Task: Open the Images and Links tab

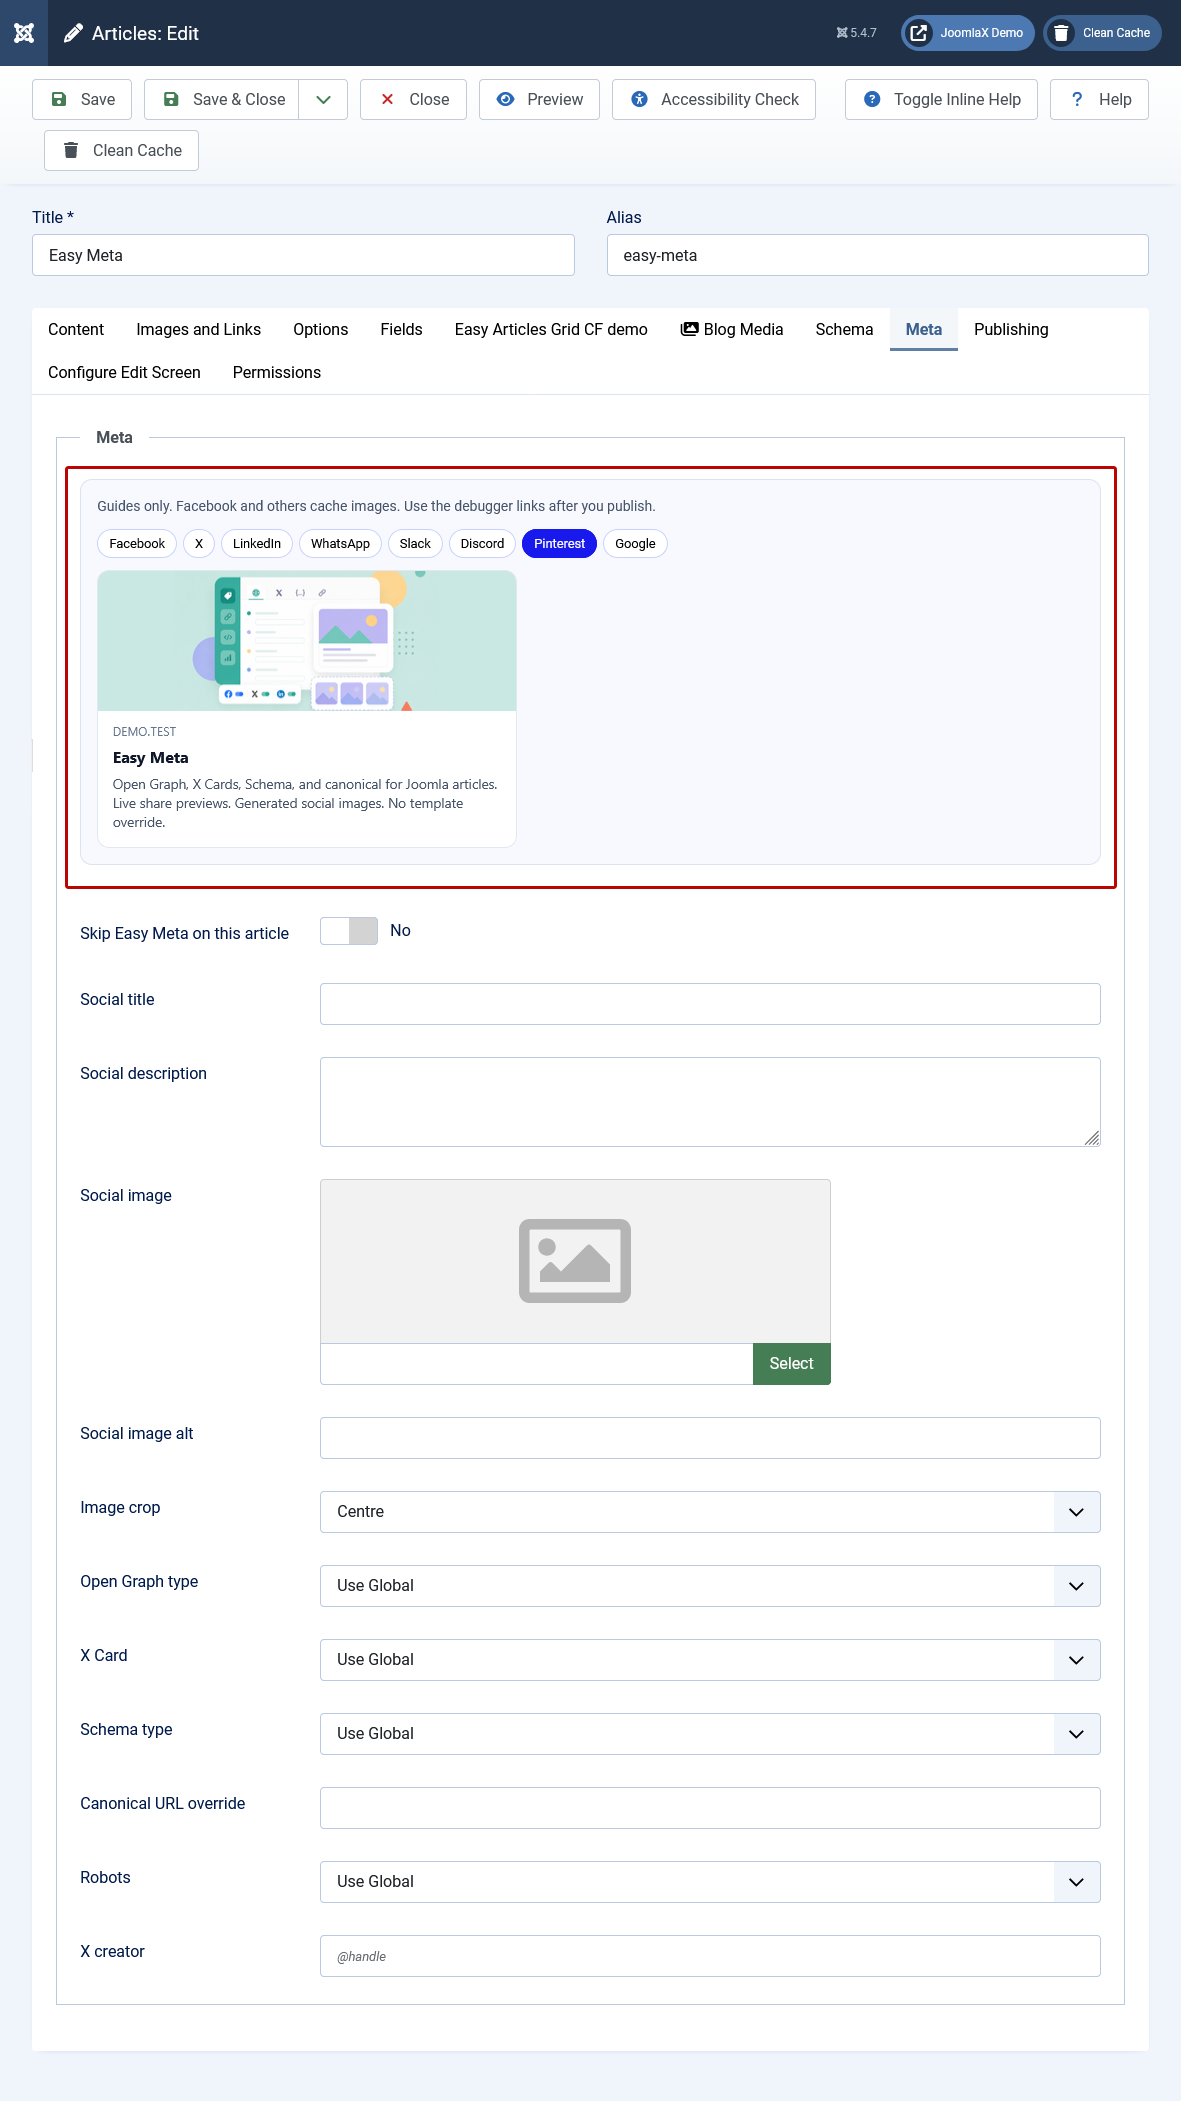Action: coord(198,330)
